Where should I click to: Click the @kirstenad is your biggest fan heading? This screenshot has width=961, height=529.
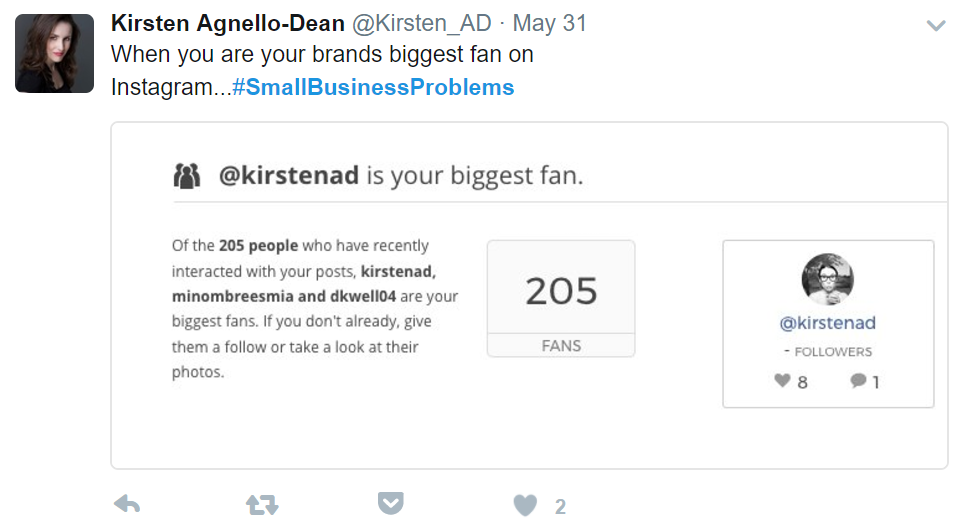point(401,176)
